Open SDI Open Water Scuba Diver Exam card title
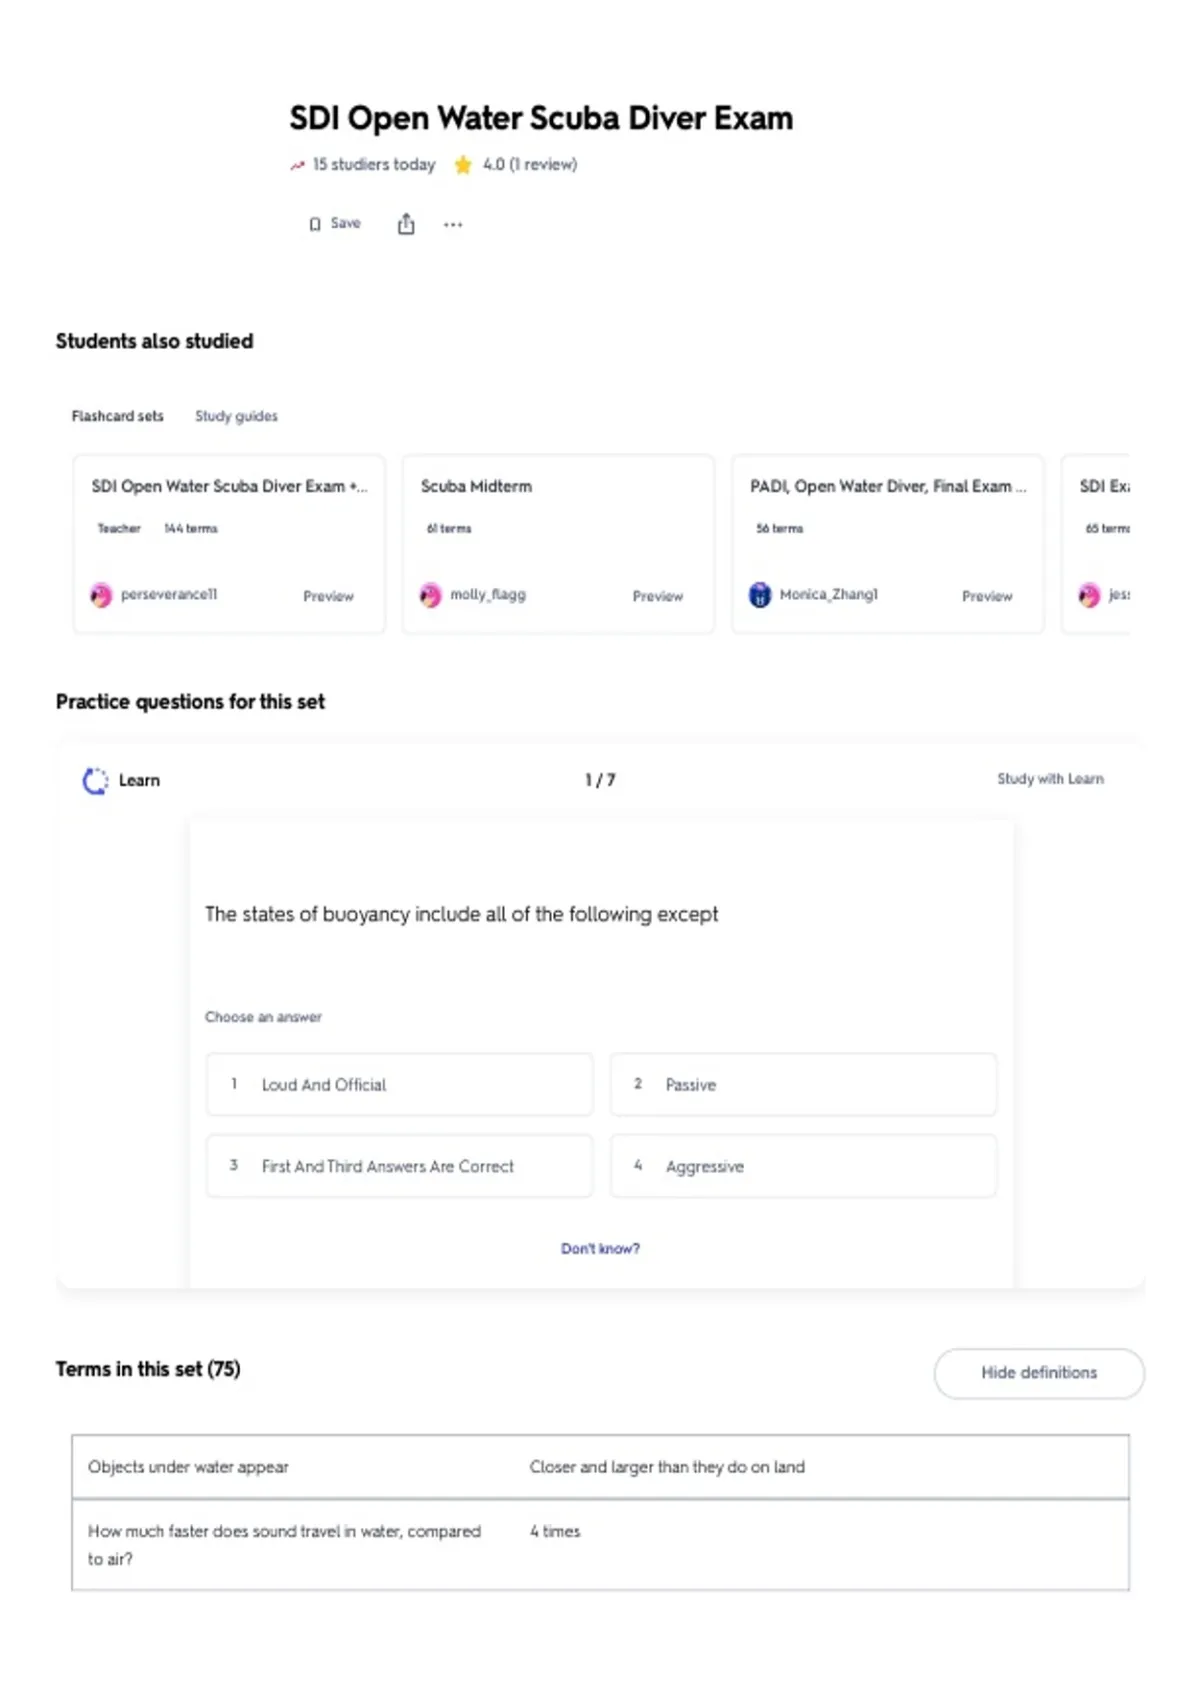 click(x=229, y=486)
